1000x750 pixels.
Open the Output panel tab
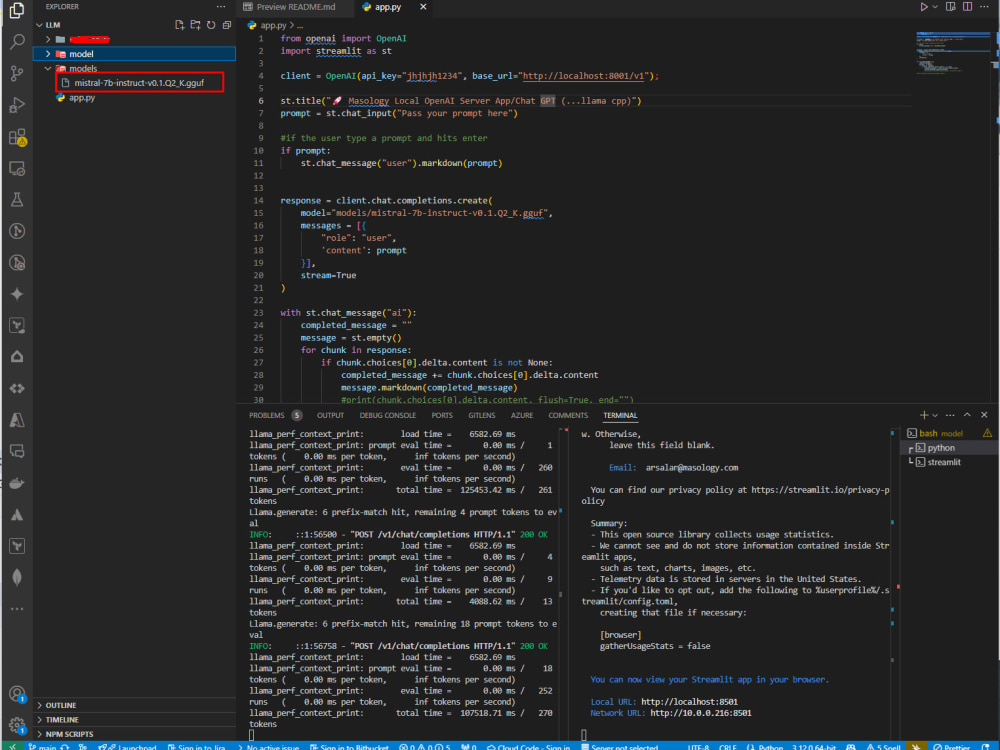(x=330, y=415)
